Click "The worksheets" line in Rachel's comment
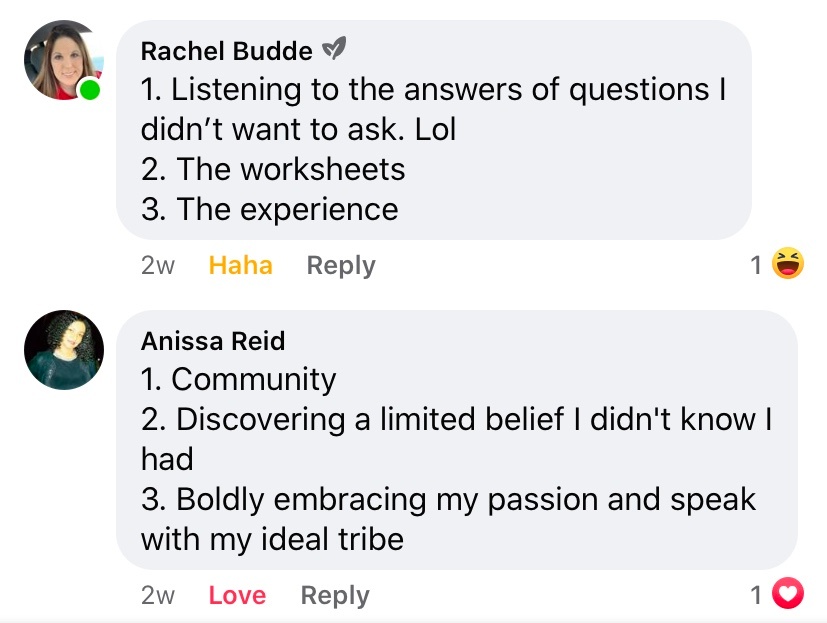This screenshot has width=827, height=623. pyautogui.click(x=273, y=170)
